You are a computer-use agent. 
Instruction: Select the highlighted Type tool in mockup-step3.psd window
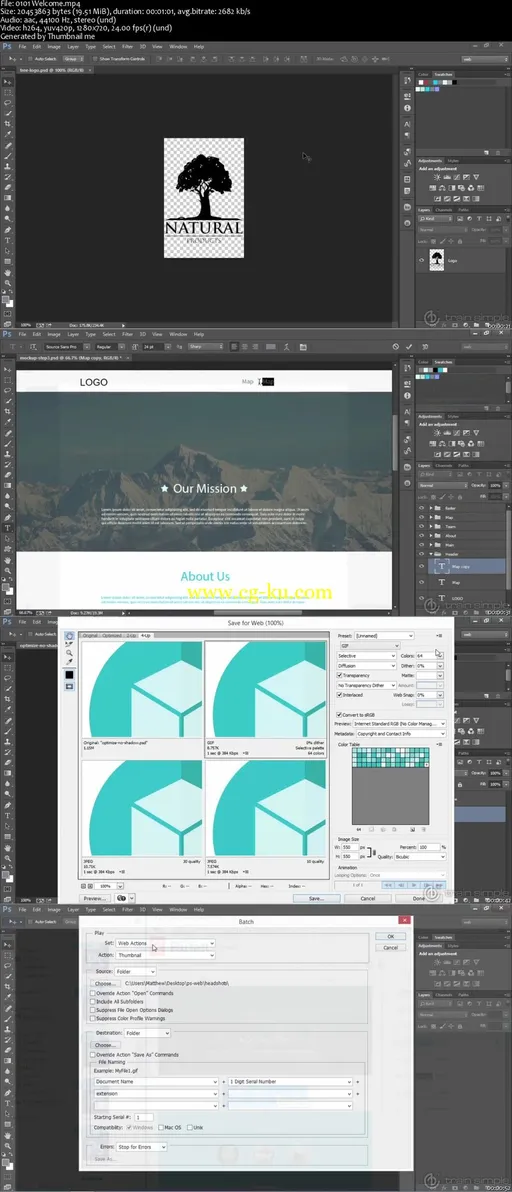pos(8,528)
